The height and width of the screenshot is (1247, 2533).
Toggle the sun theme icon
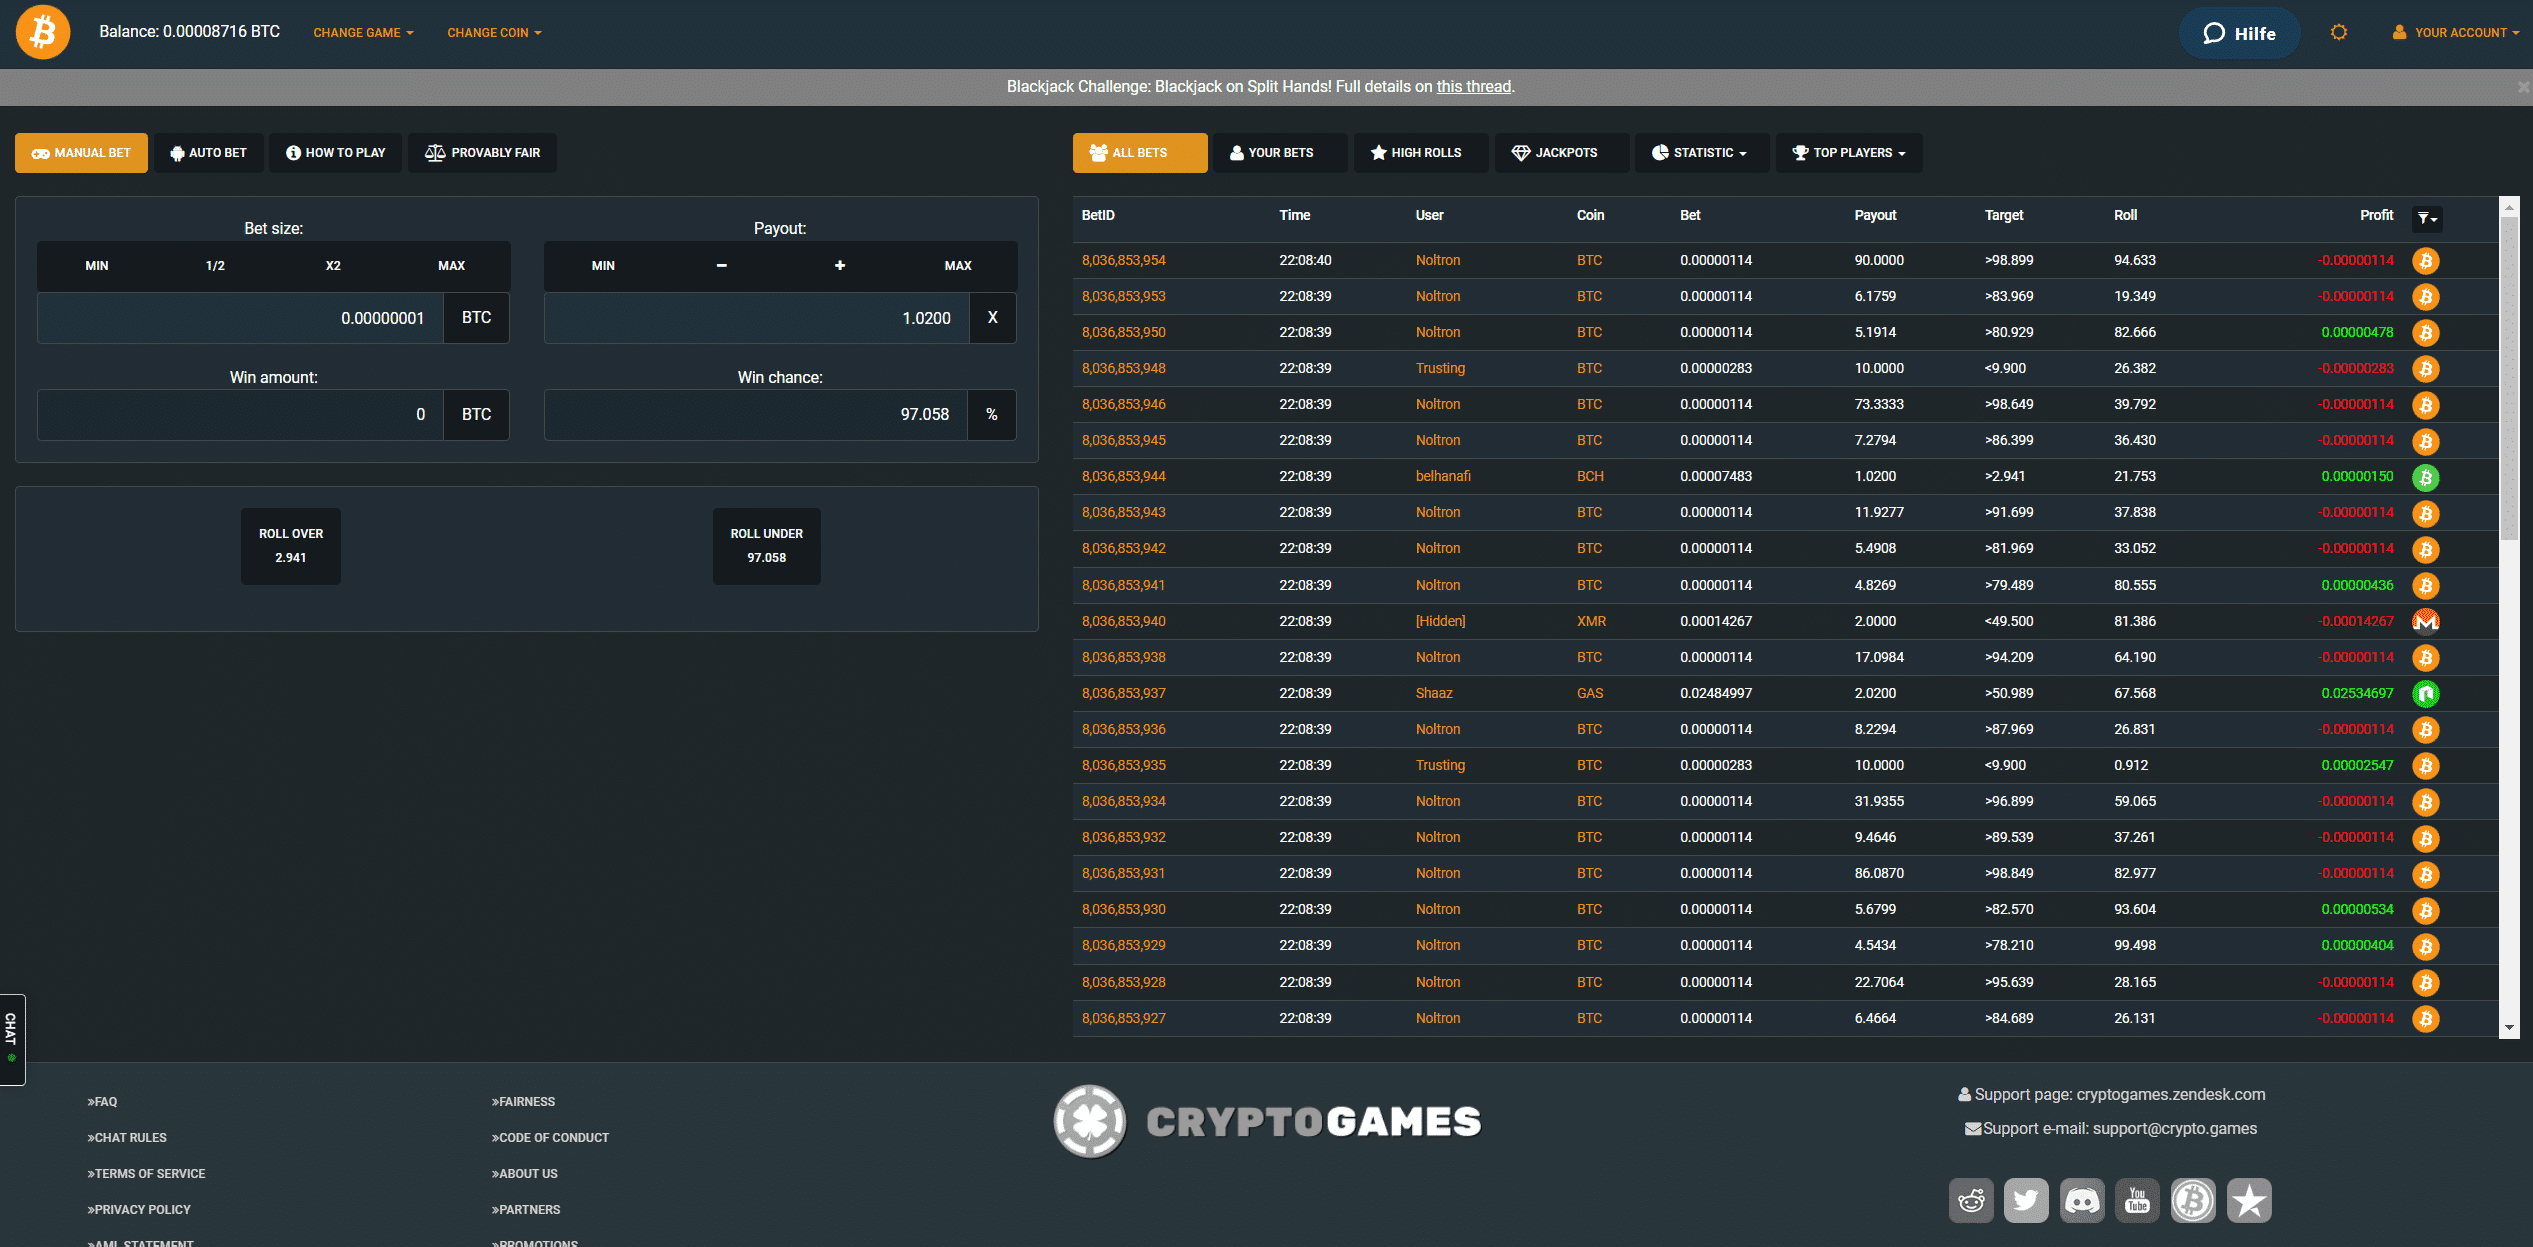[2338, 32]
